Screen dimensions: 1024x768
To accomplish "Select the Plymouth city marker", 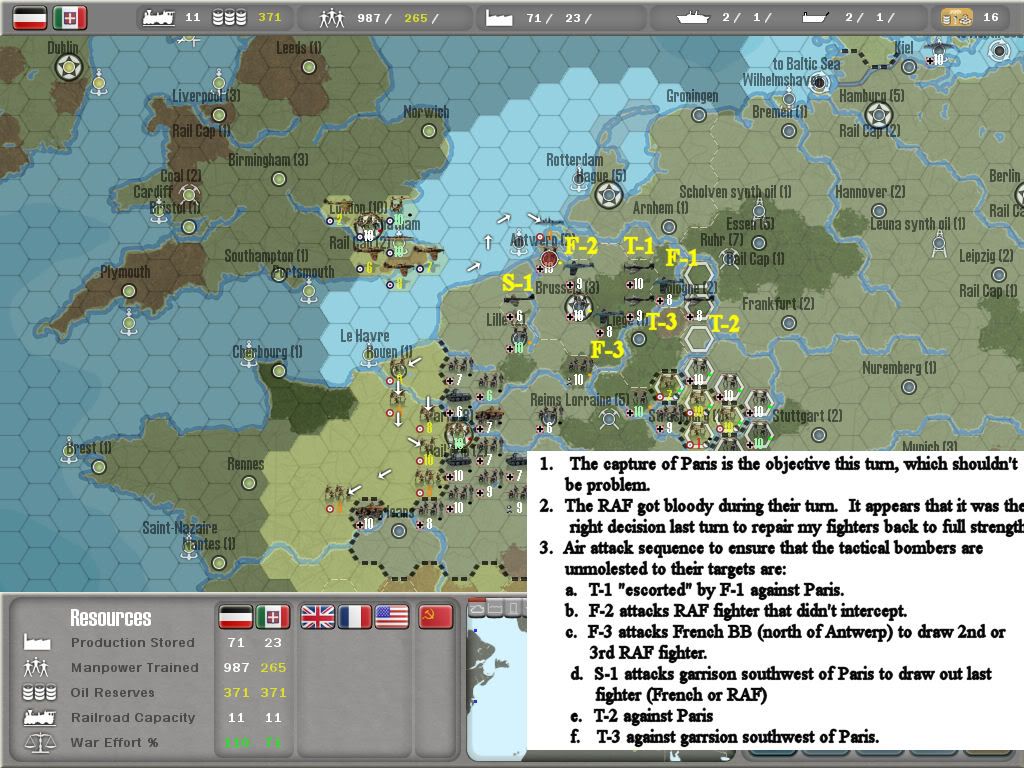I will (129, 291).
